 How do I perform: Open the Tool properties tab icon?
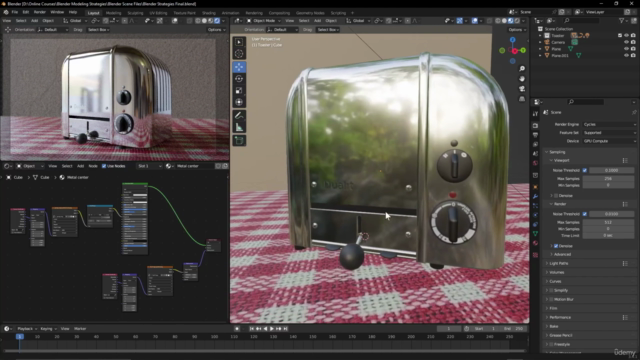click(x=536, y=114)
